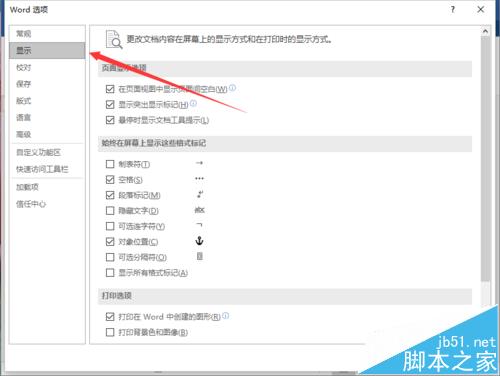Click info icon beside 显示突出显示标记
Screen dimensions: 500x376
point(193,103)
